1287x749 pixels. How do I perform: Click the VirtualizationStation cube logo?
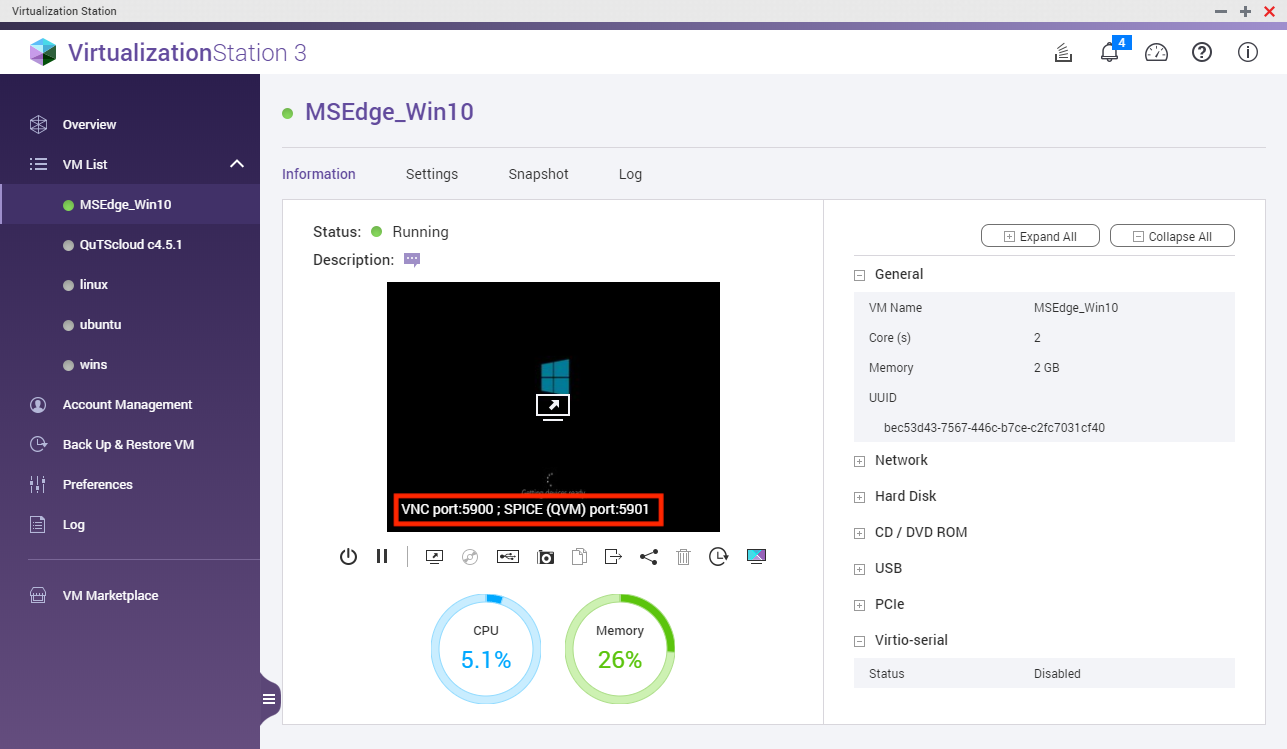tap(43, 52)
